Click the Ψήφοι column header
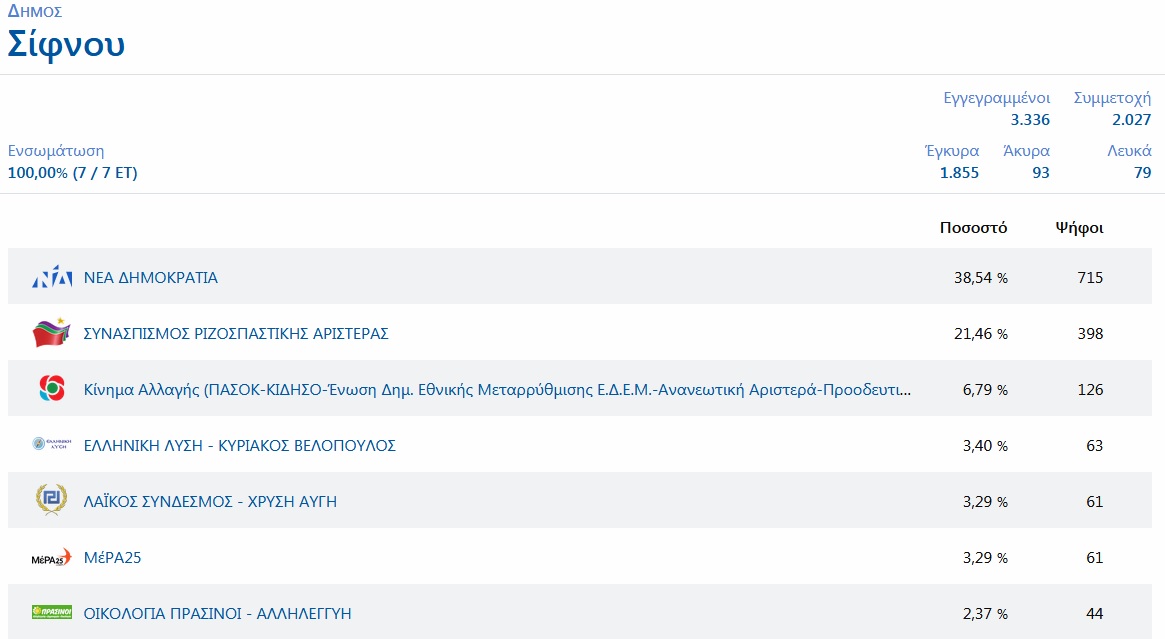 pyautogui.click(x=1079, y=228)
